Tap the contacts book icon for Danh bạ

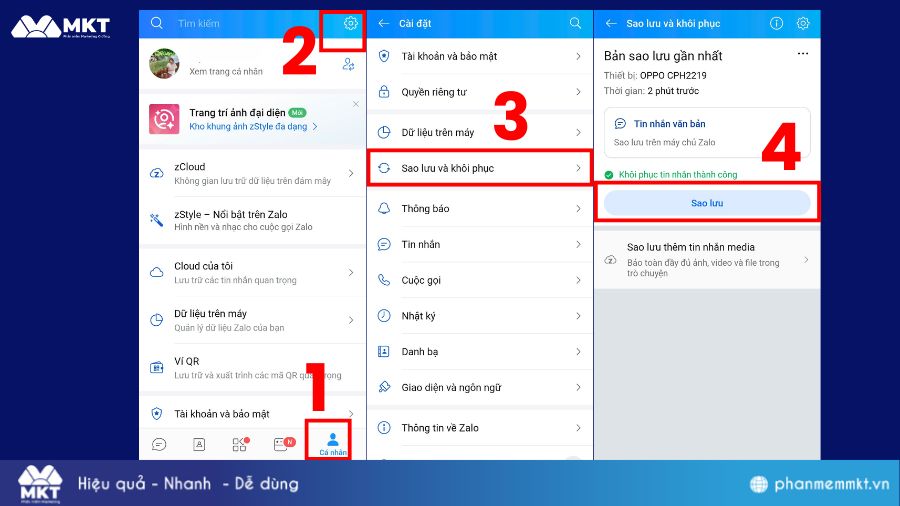384,351
